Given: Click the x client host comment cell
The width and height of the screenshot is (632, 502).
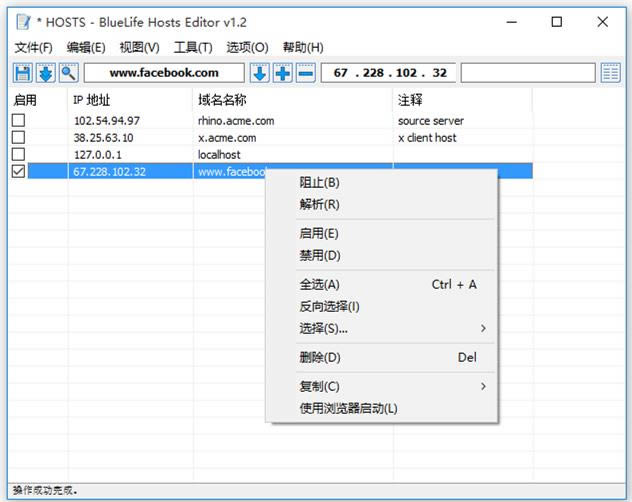Looking at the screenshot, I should click(x=427, y=137).
